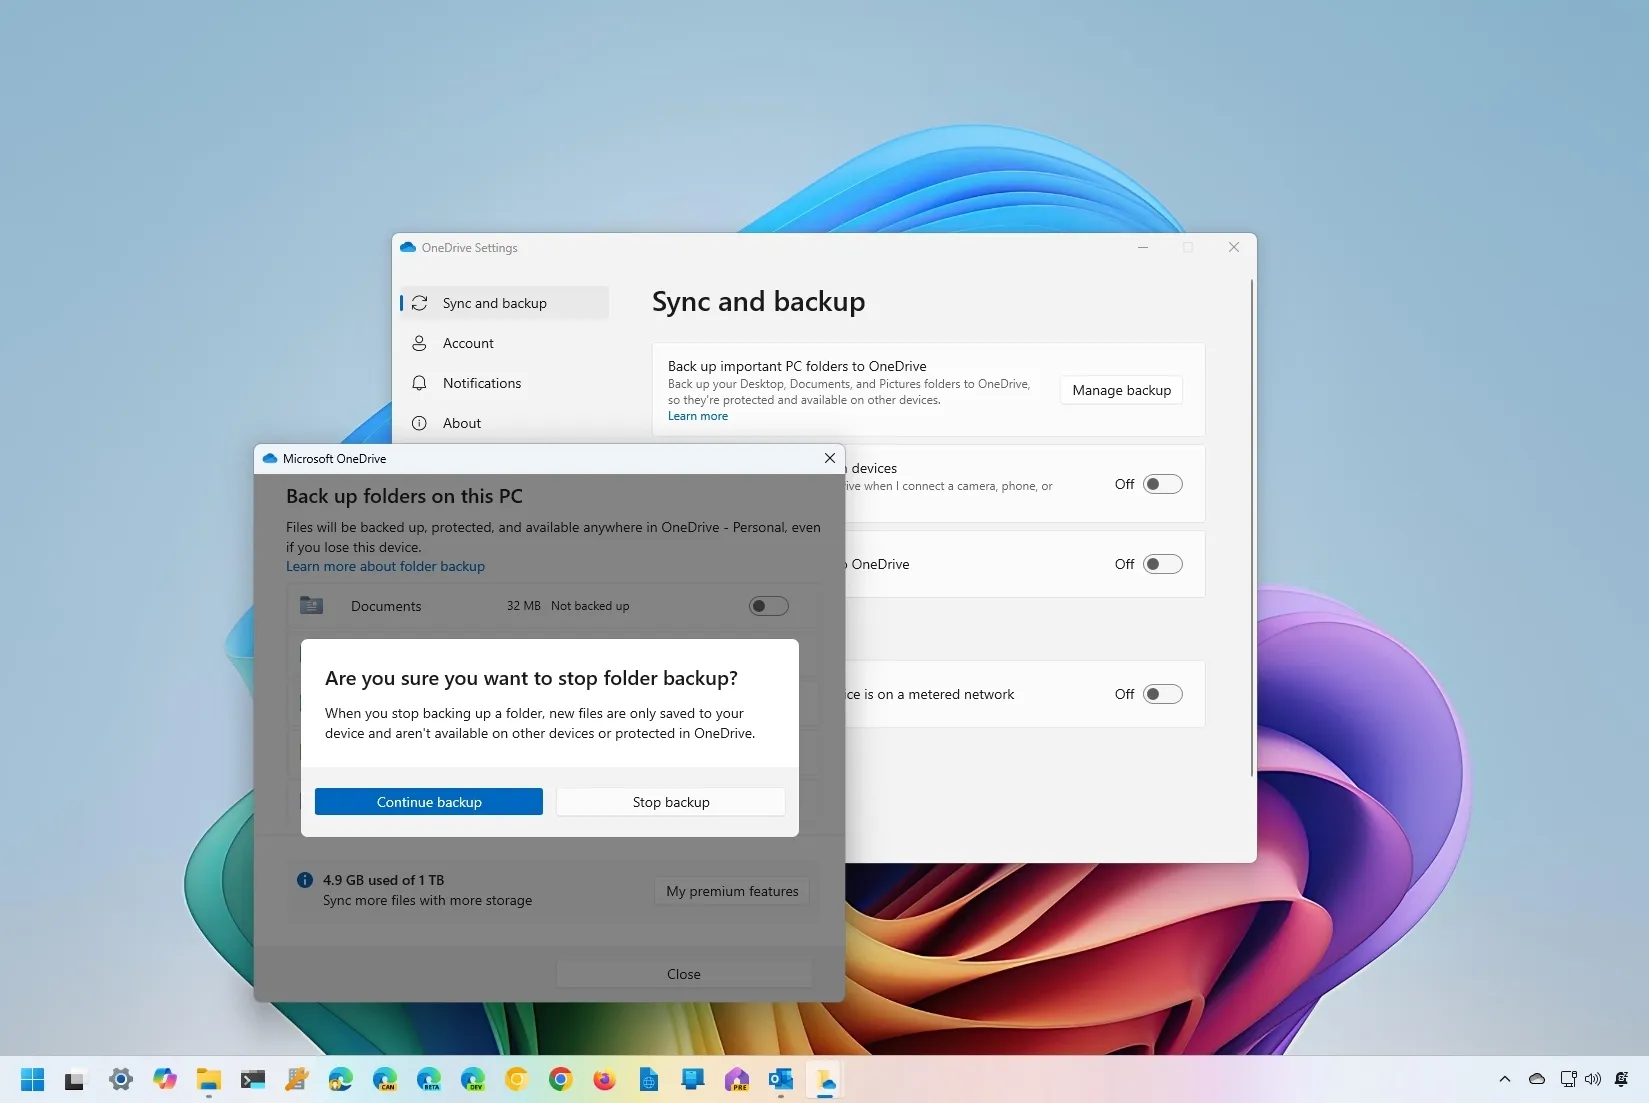This screenshot has height=1103, width=1649.
Task: Switch to the Account section in OneDrive settings
Action: (467, 343)
